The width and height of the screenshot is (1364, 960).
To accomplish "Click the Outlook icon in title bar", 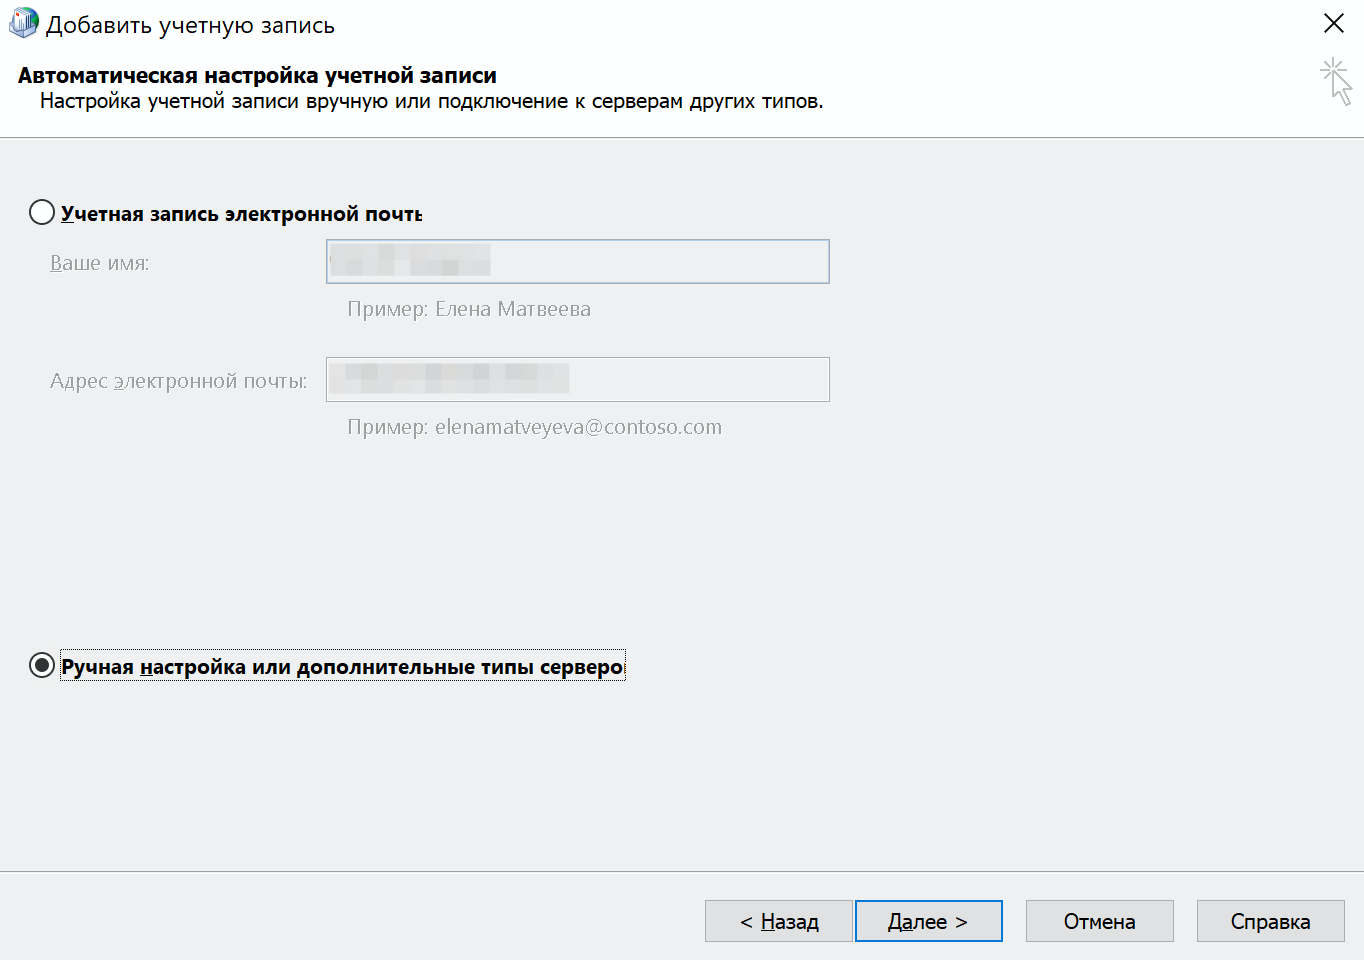I will point(22,24).
